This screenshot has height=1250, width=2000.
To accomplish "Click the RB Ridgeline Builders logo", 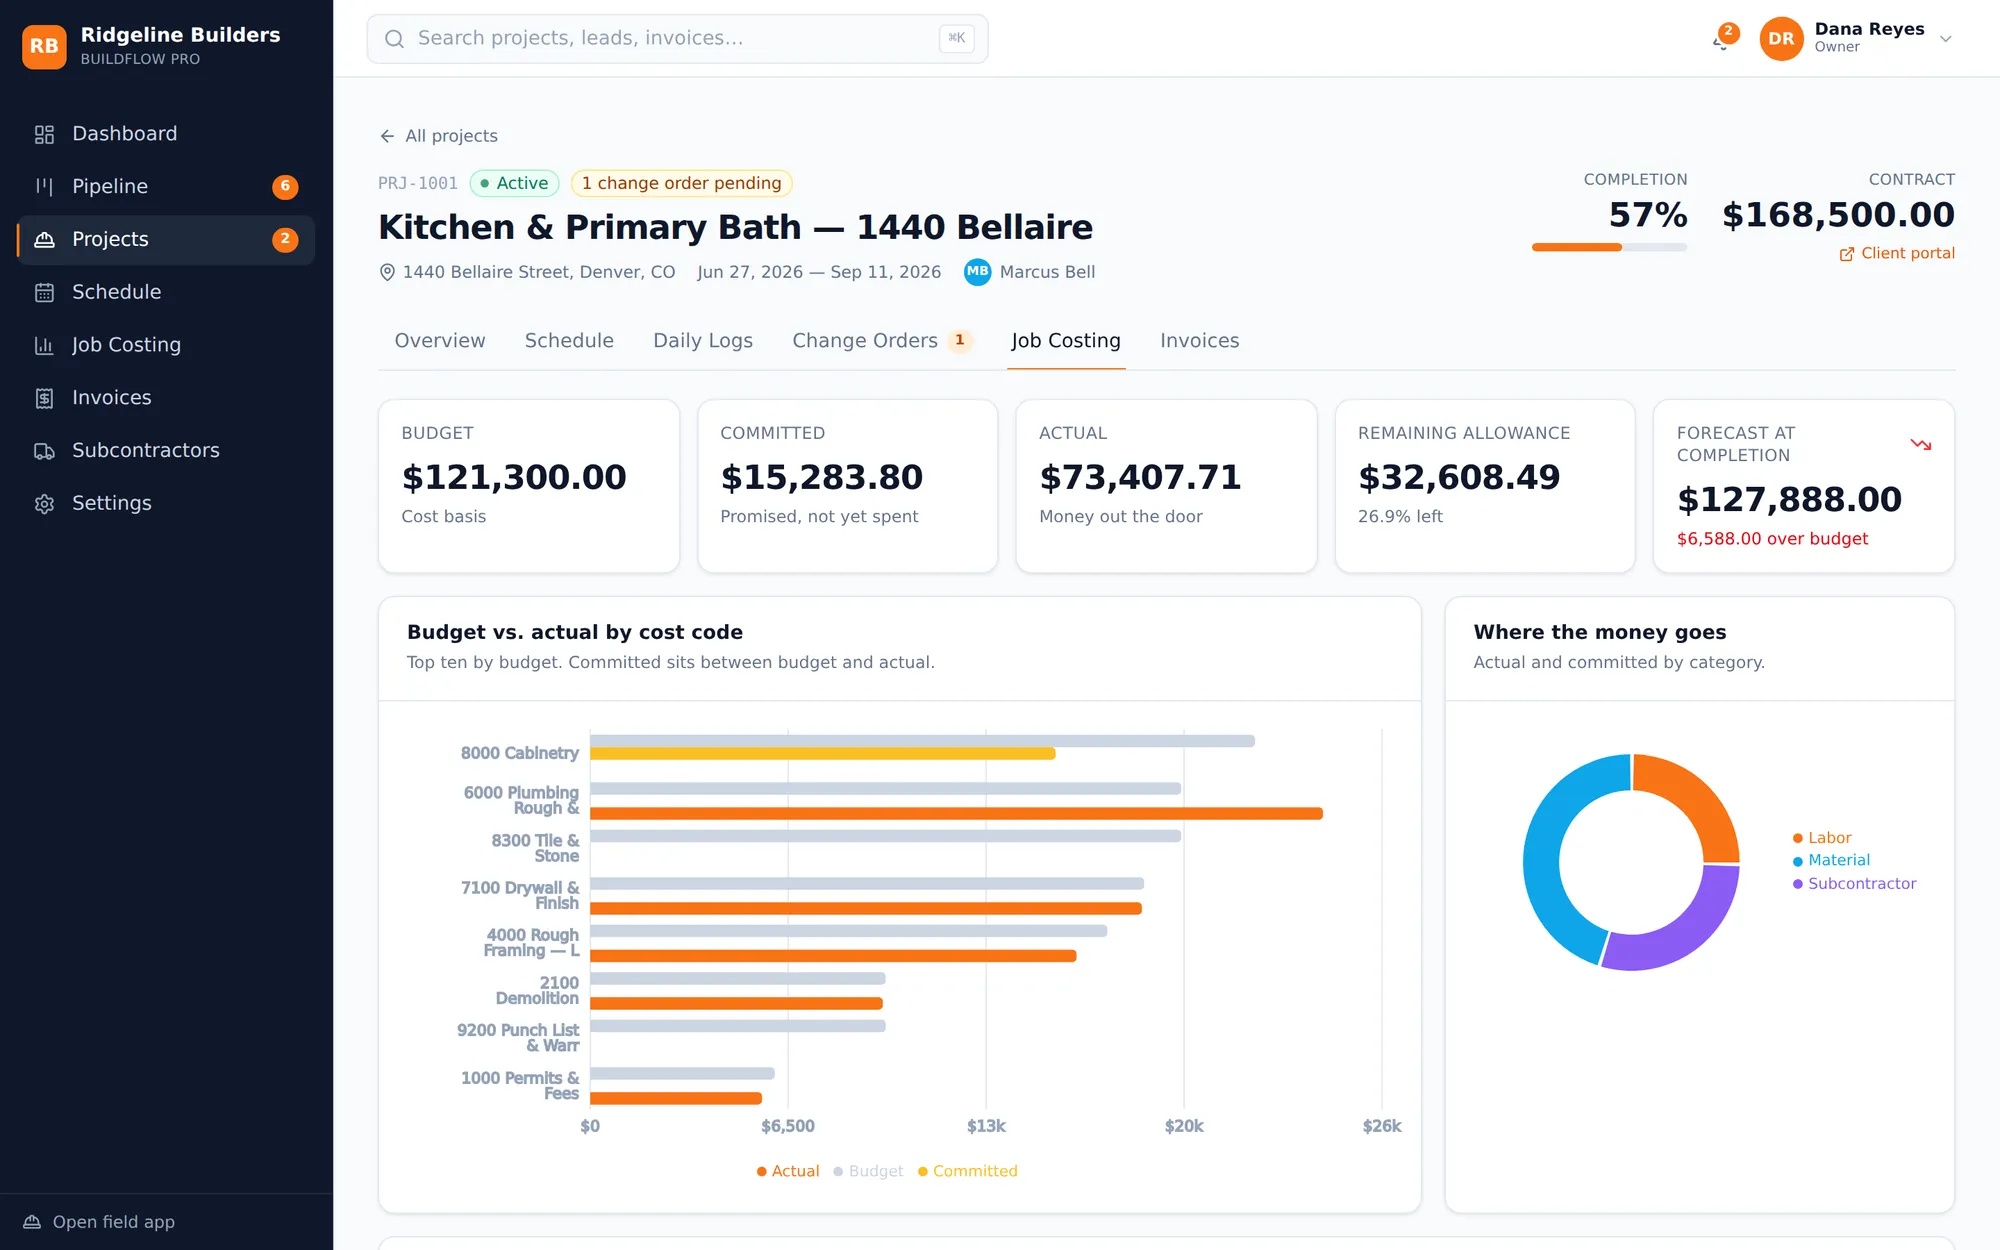I will click(44, 46).
